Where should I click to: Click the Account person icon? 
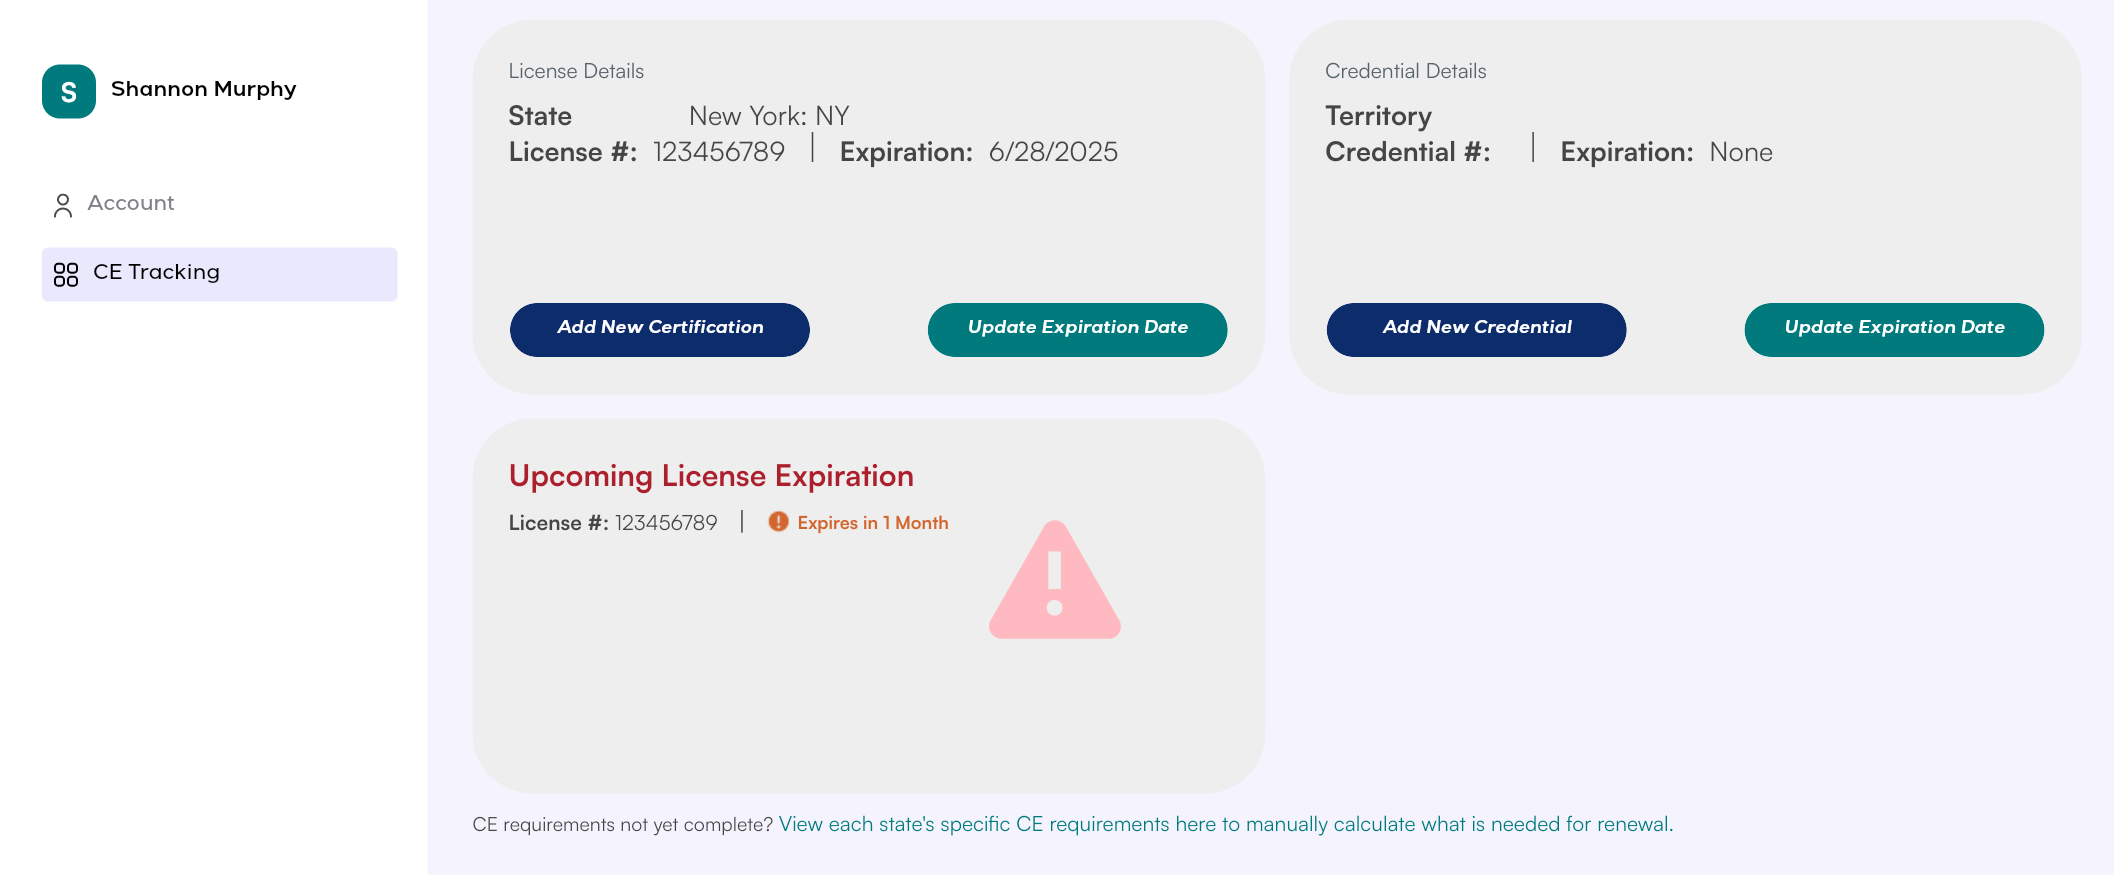[63, 205]
